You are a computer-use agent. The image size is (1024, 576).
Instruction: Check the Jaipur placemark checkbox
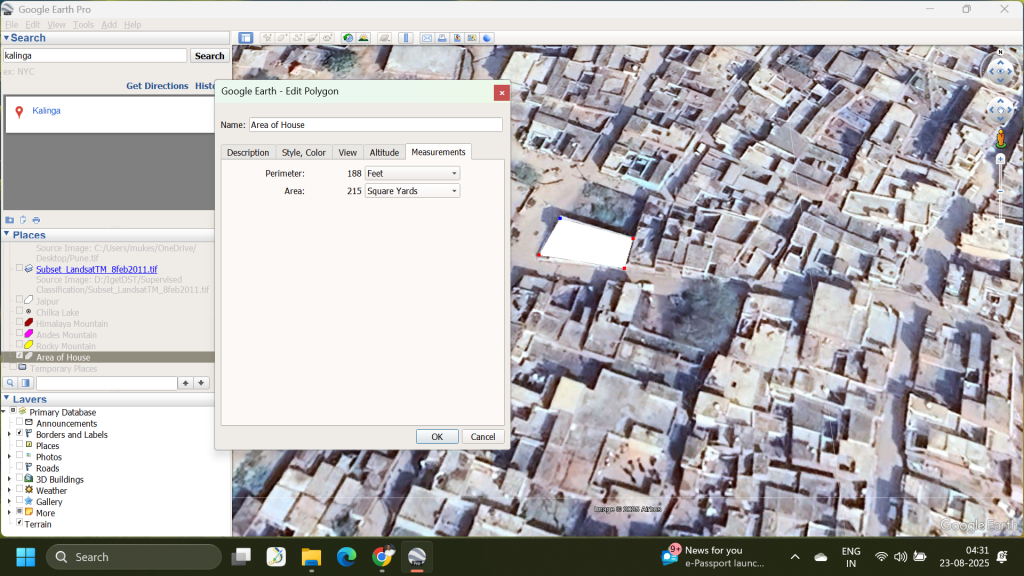click(x=19, y=301)
